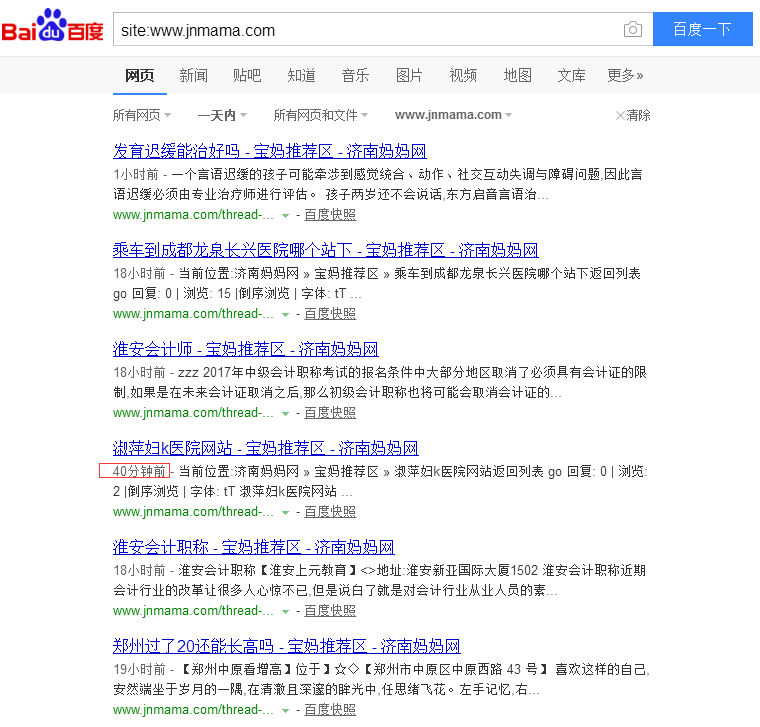The image size is (760, 727).
Task: Open result 淑萍妇k医院网站 - 宝妈推荐区
Action: tap(266, 448)
